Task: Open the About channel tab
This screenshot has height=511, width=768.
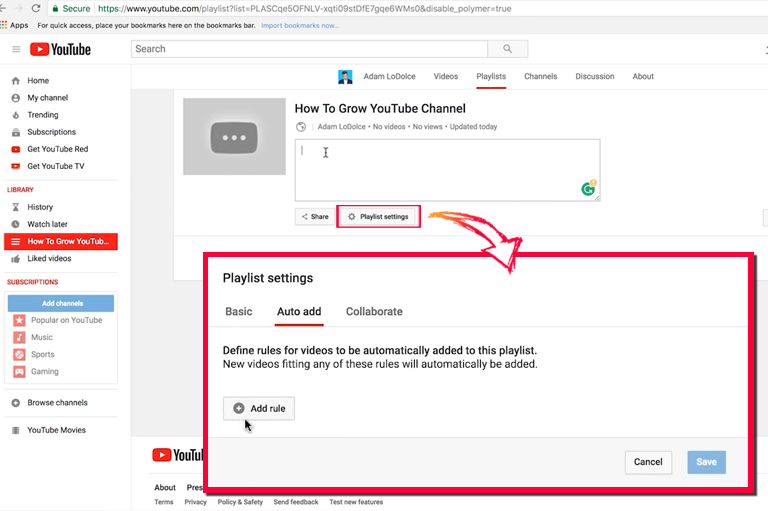Action: 643,76
